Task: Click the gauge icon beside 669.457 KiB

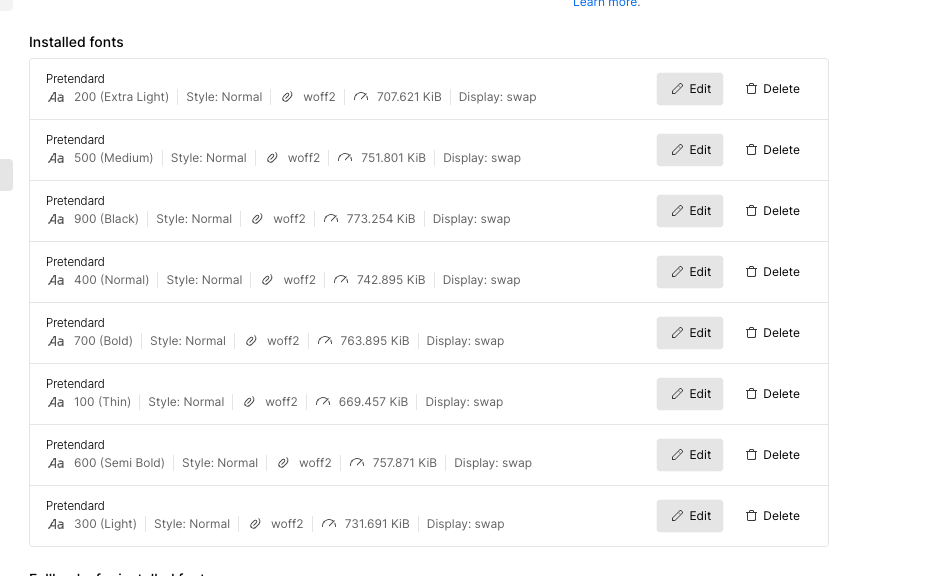Action: coord(323,402)
